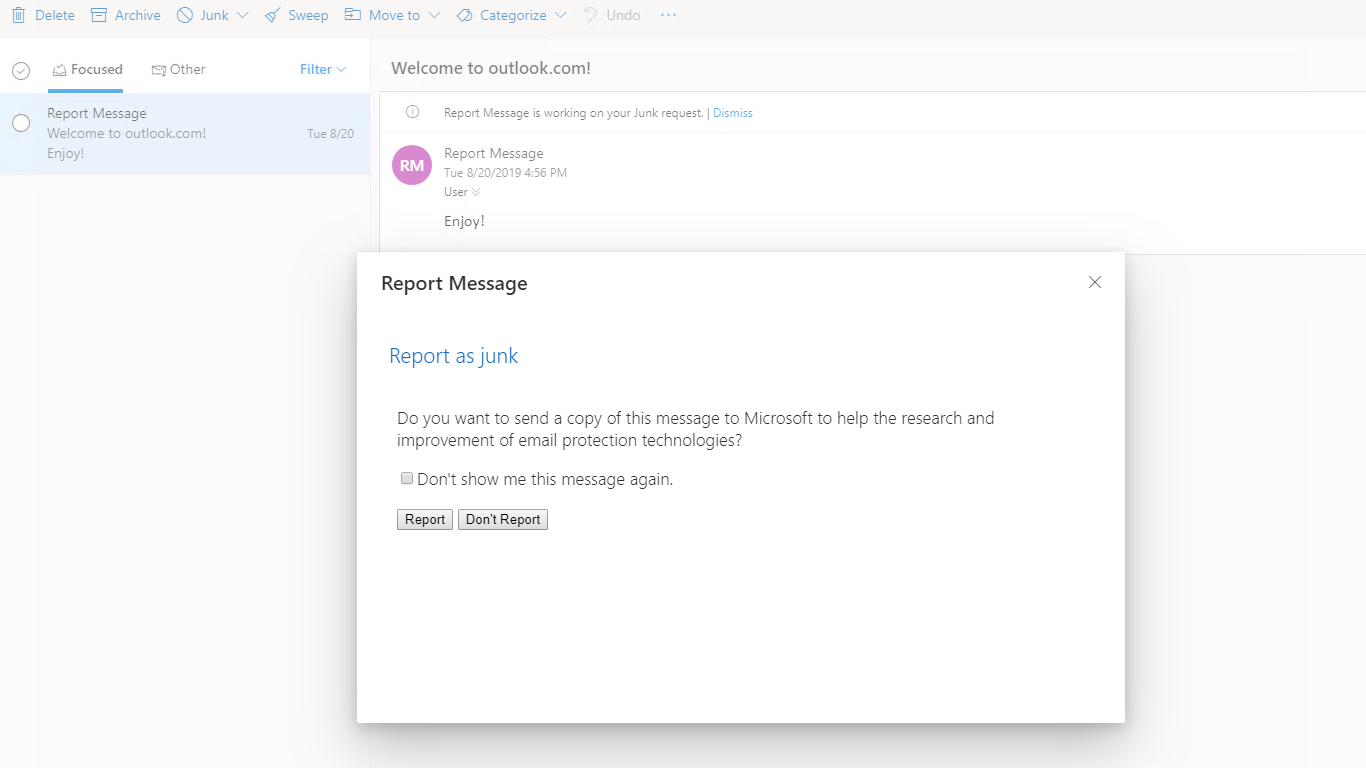Select the Report Message email circle
The width and height of the screenshot is (1366, 768).
(21, 123)
